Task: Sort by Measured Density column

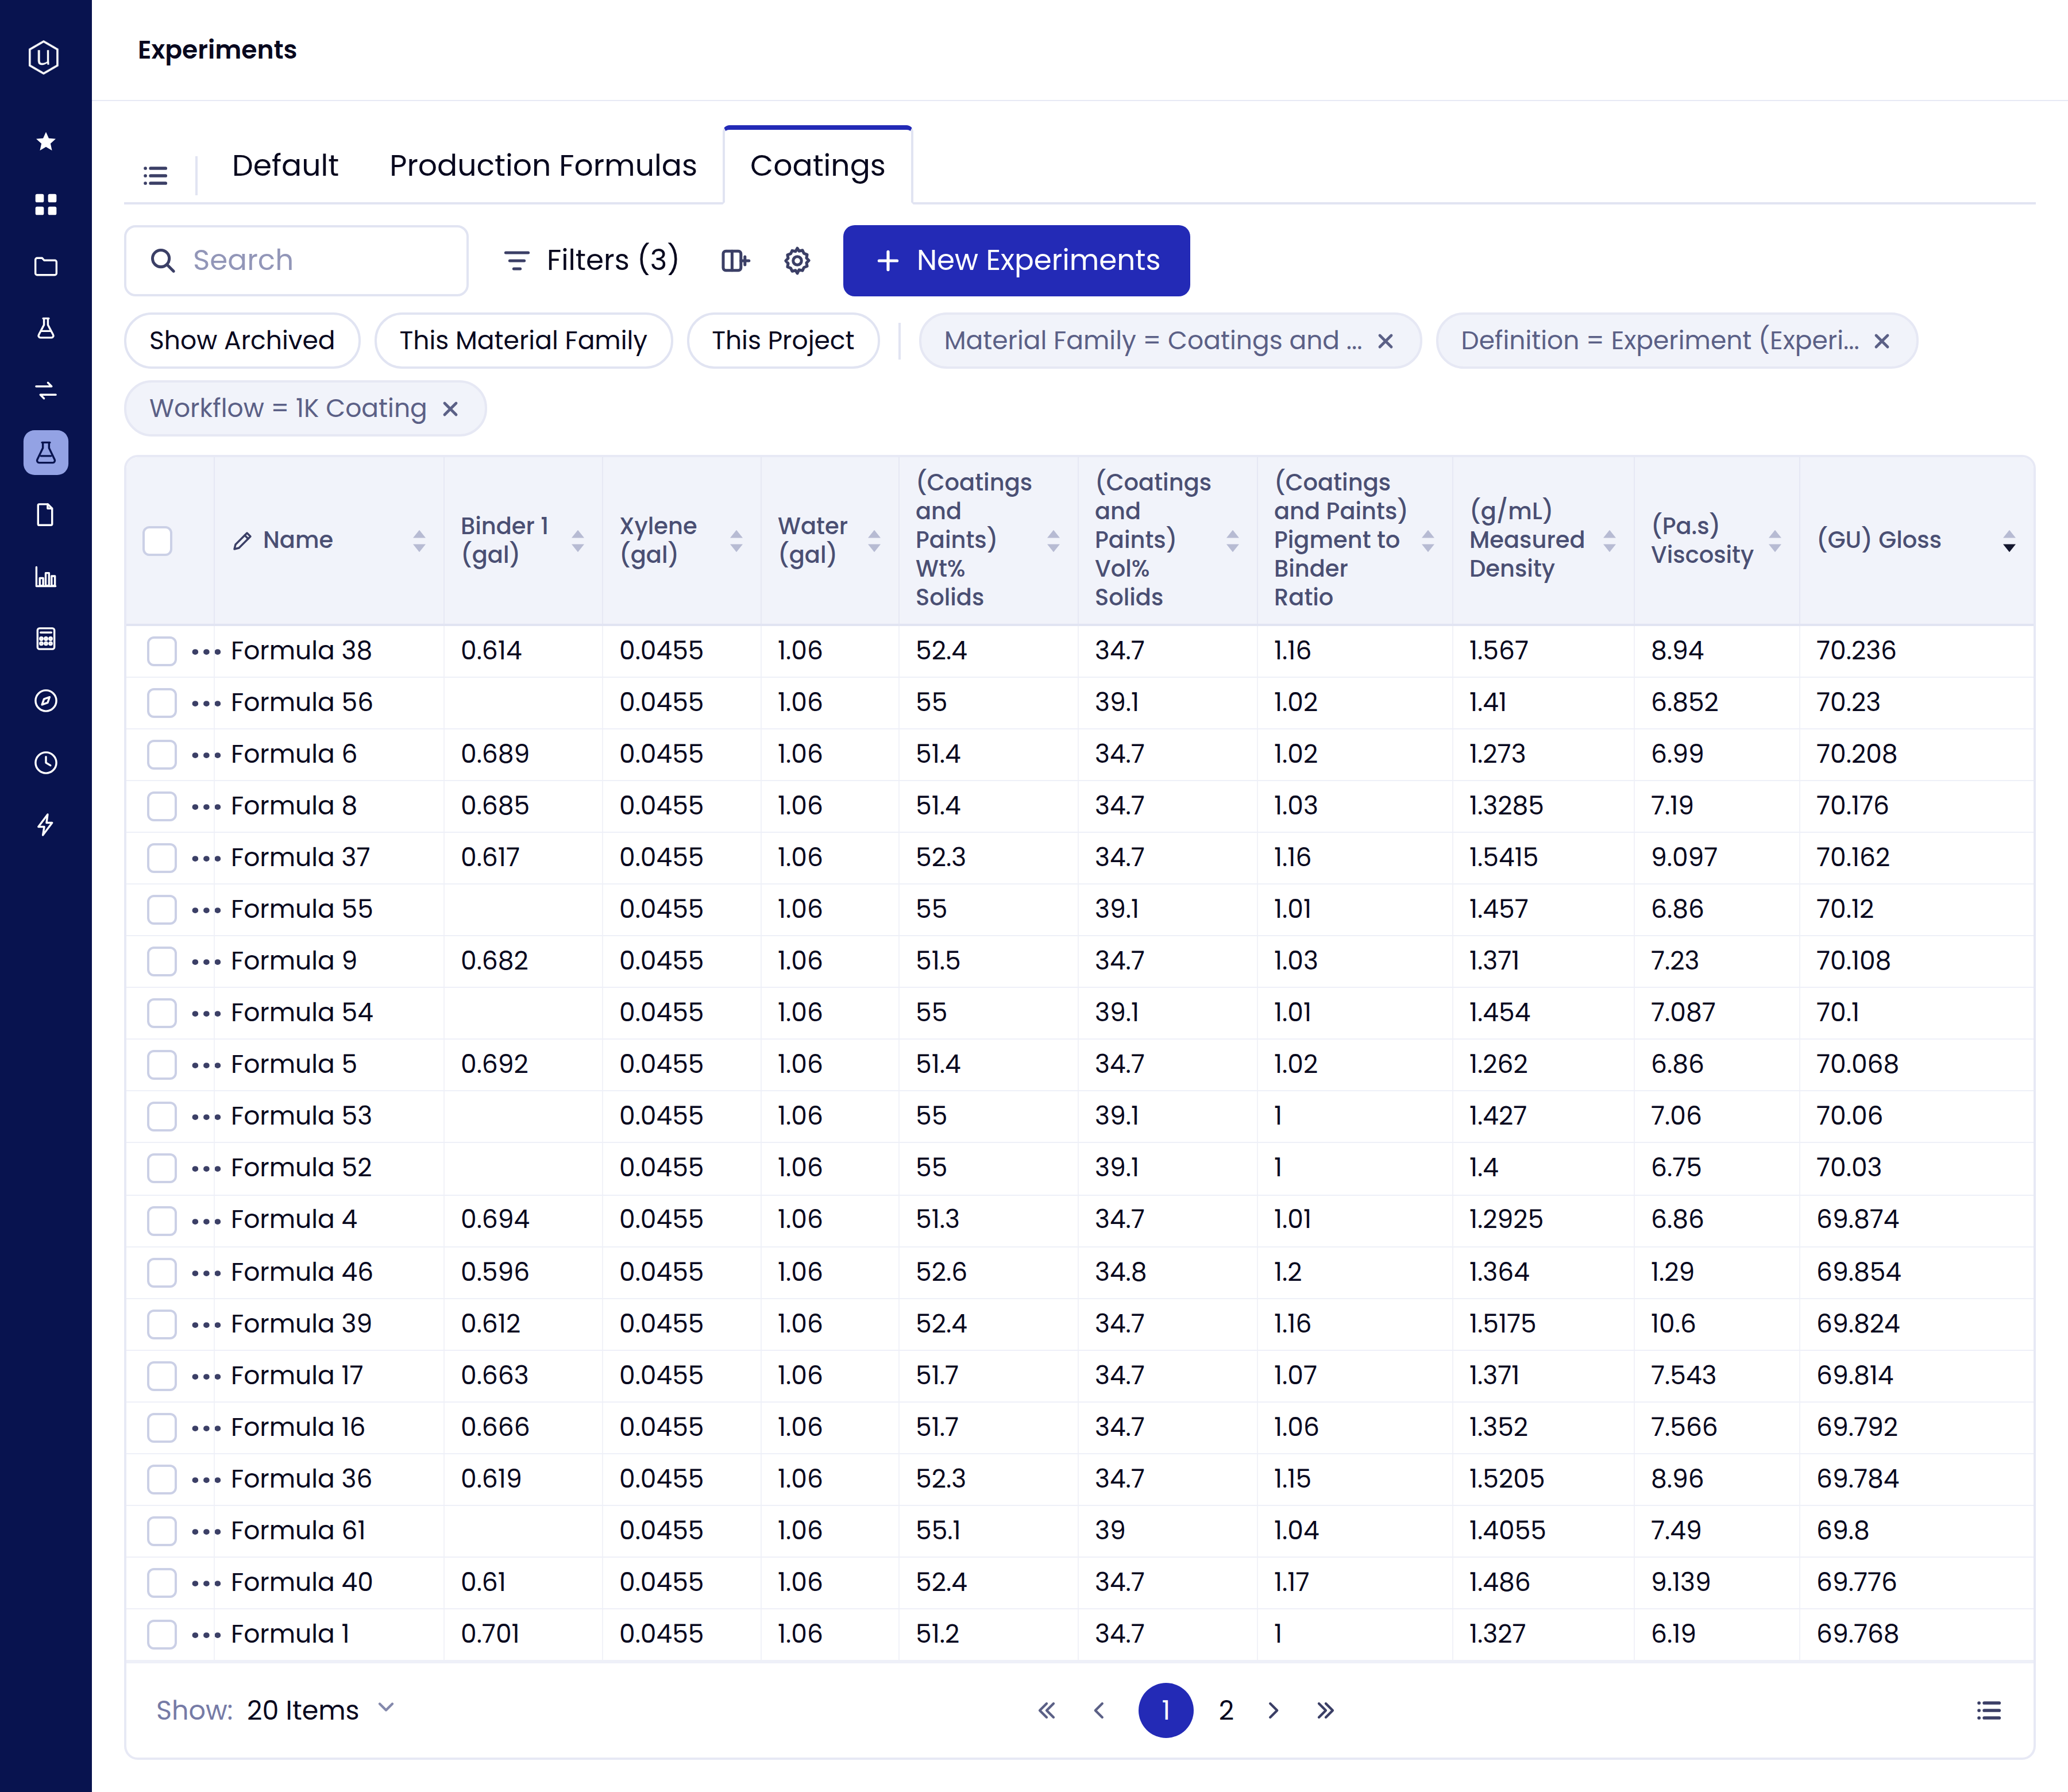Action: (1609, 541)
